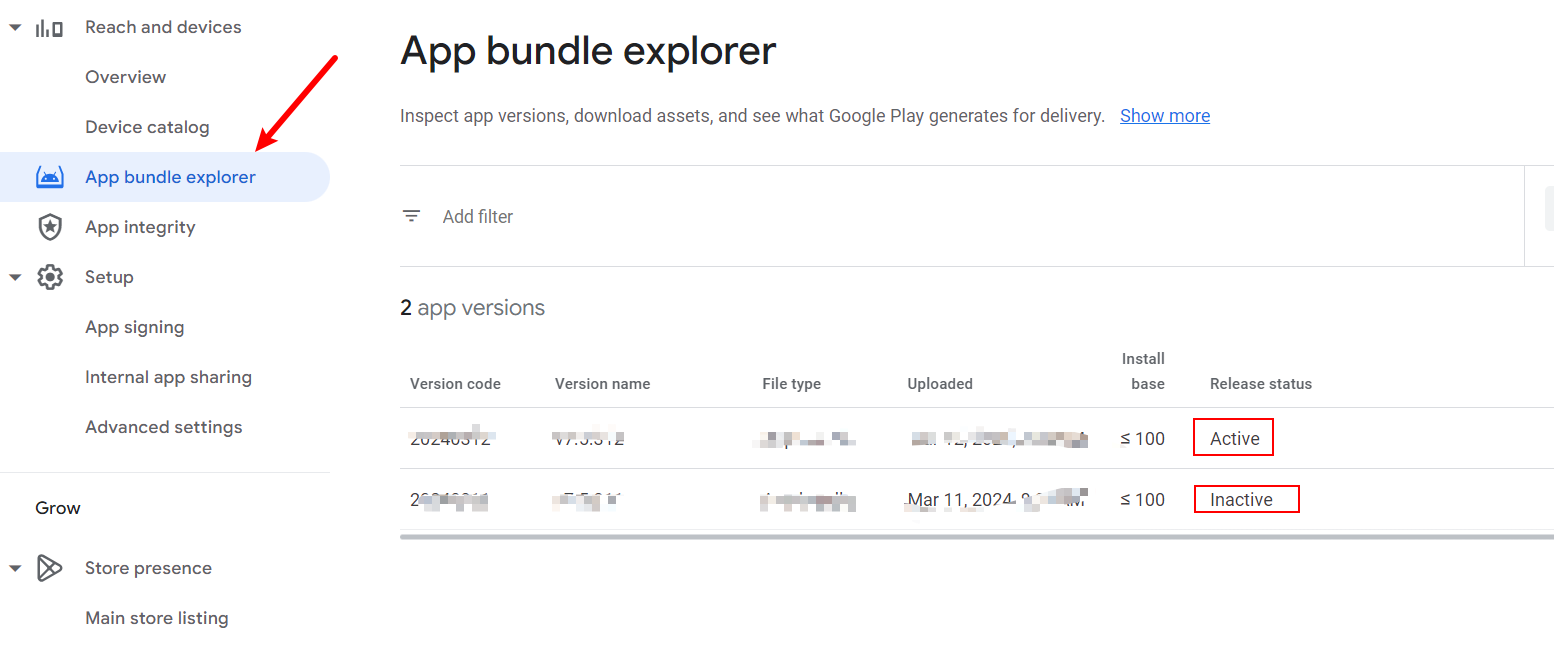Collapse the Store presence section

point(15,568)
